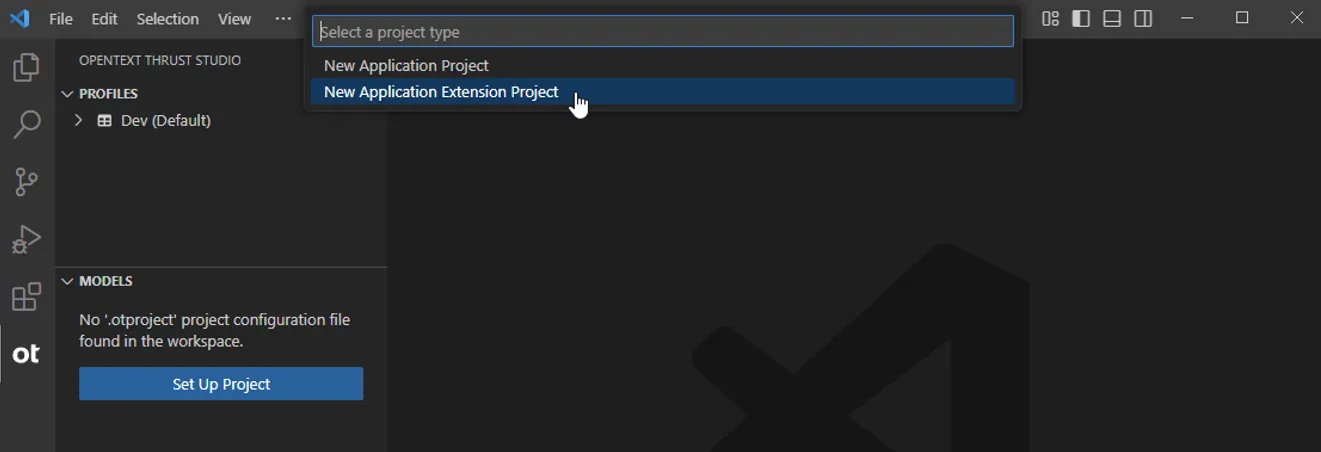Open the Source Control view icon
The image size is (1321, 452).
point(26,181)
